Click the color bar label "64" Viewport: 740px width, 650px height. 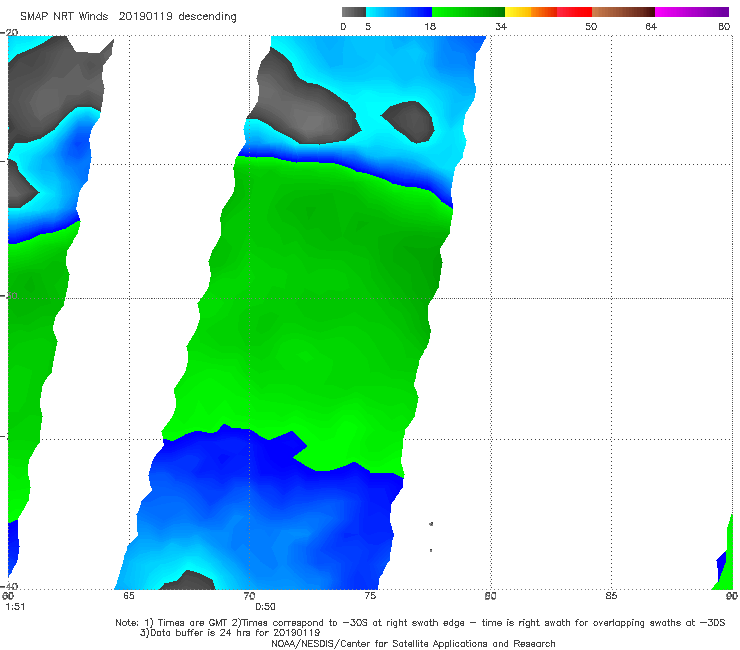coord(651,27)
